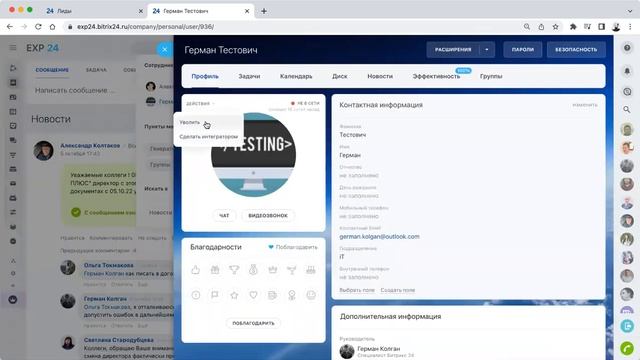Viewport: 640px width, 360px height.
Task: Open manager Герман Колган profile link
Action: [378, 349]
